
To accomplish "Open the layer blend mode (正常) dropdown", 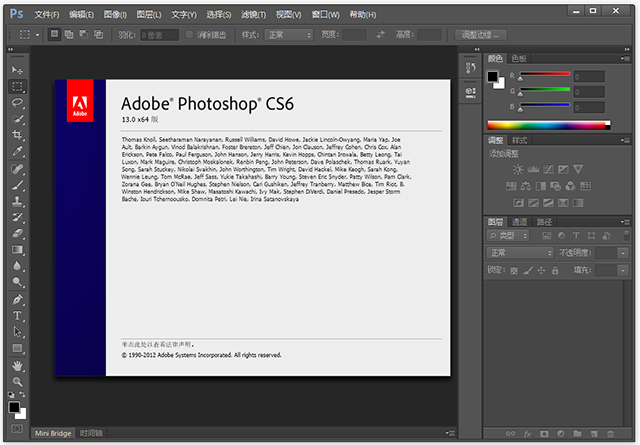I will [x=518, y=254].
